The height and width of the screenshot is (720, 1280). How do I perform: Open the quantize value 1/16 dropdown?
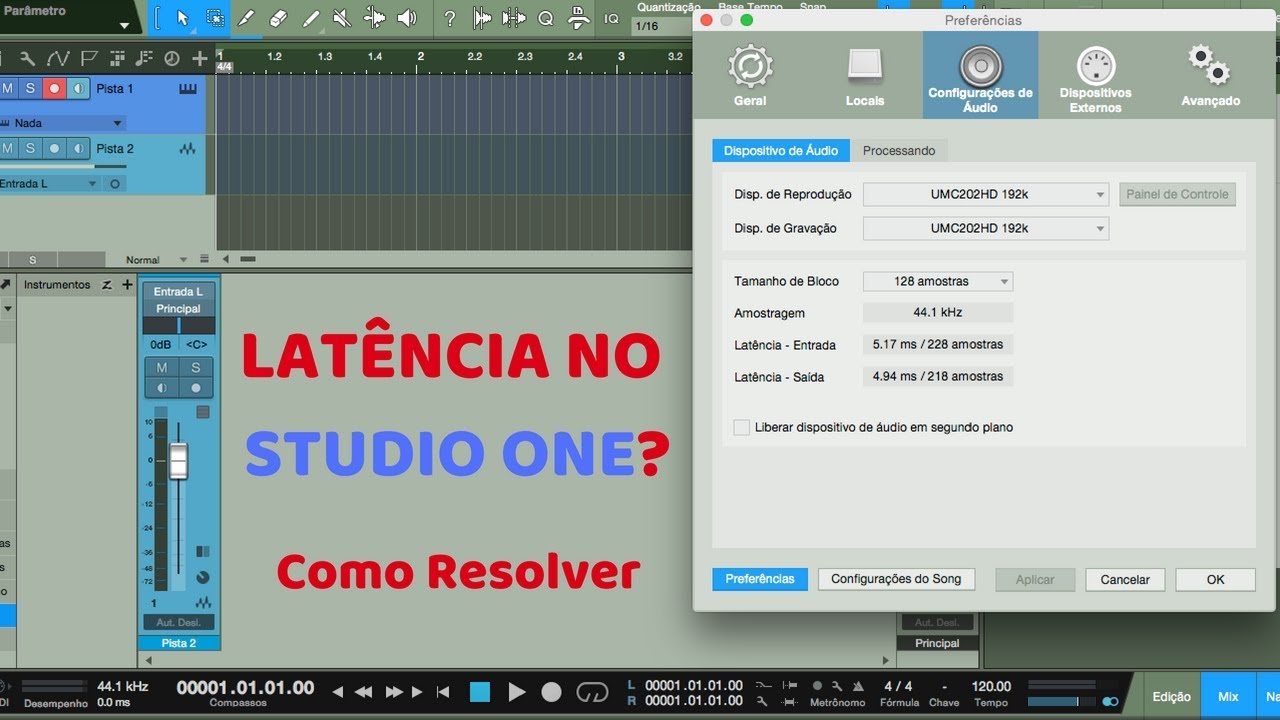pyautogui.click(x=660, y=26)
